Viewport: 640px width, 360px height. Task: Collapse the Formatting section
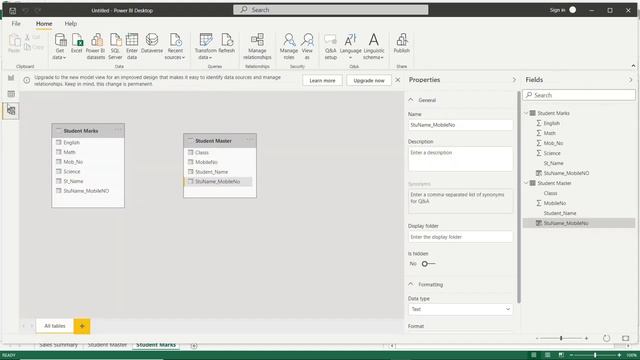tap(411, 284)
